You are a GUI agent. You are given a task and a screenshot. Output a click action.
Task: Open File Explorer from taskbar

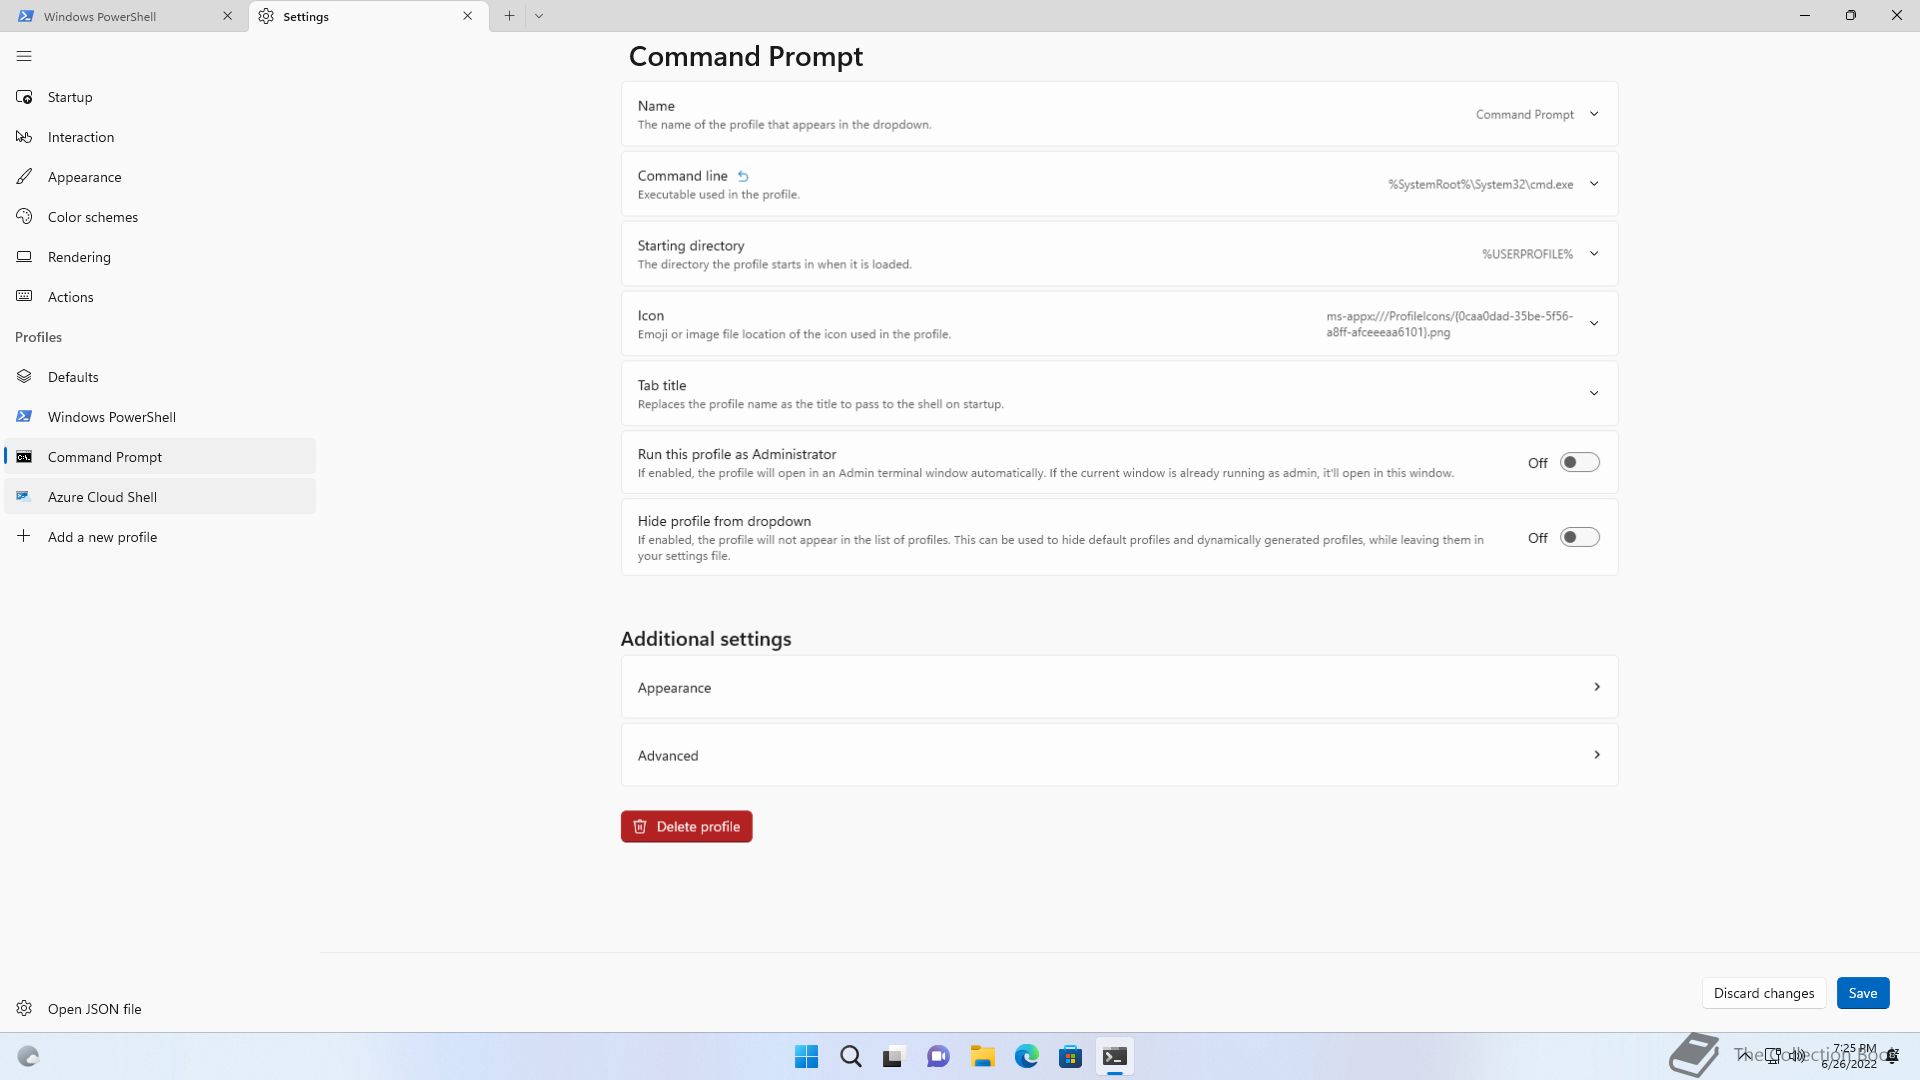[982, 1057]
